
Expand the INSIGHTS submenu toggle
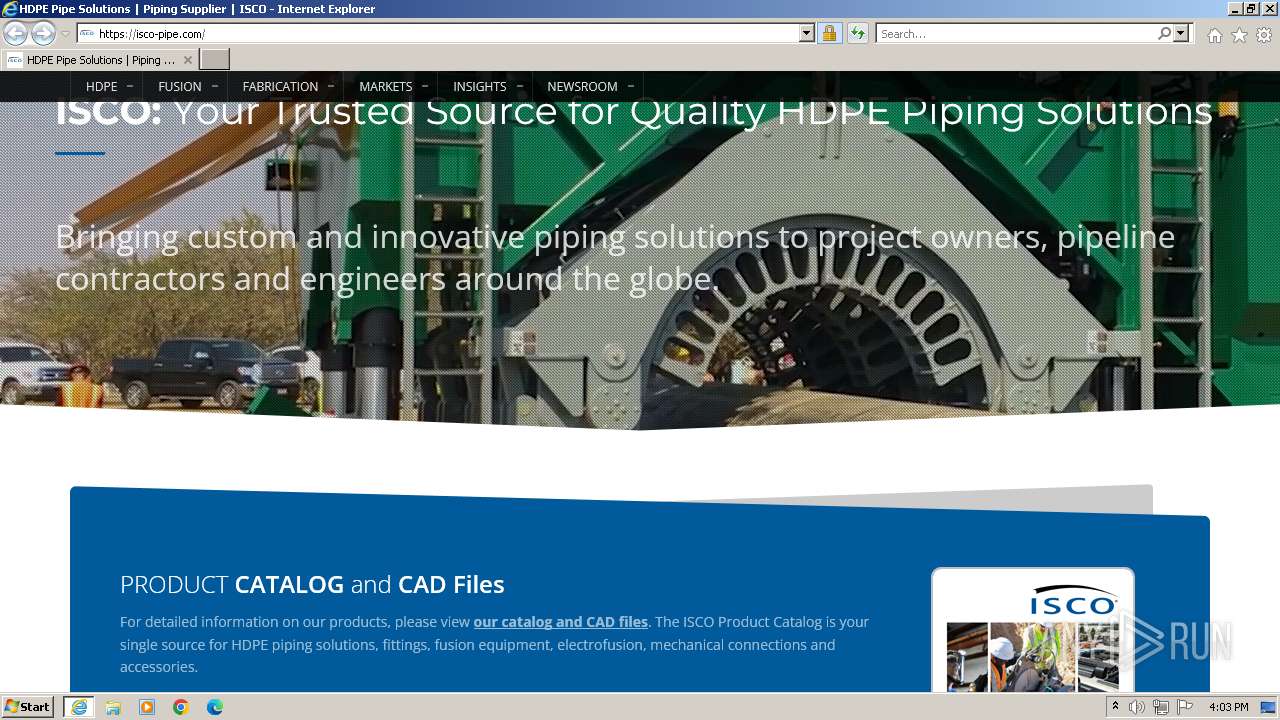click(520, 86)
